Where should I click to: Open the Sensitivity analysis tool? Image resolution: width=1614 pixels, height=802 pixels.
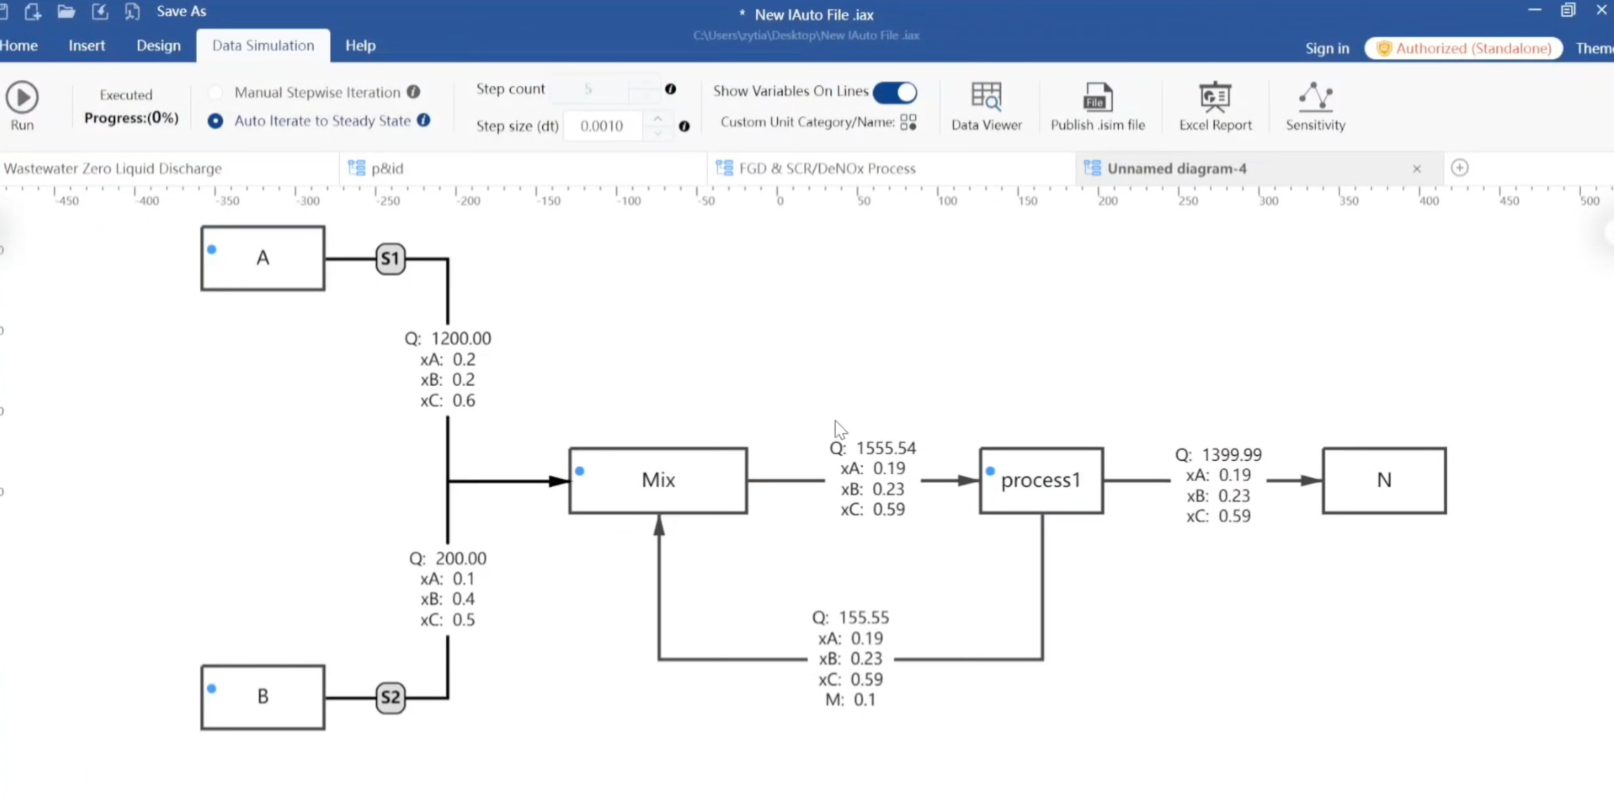pos(1315,106)
